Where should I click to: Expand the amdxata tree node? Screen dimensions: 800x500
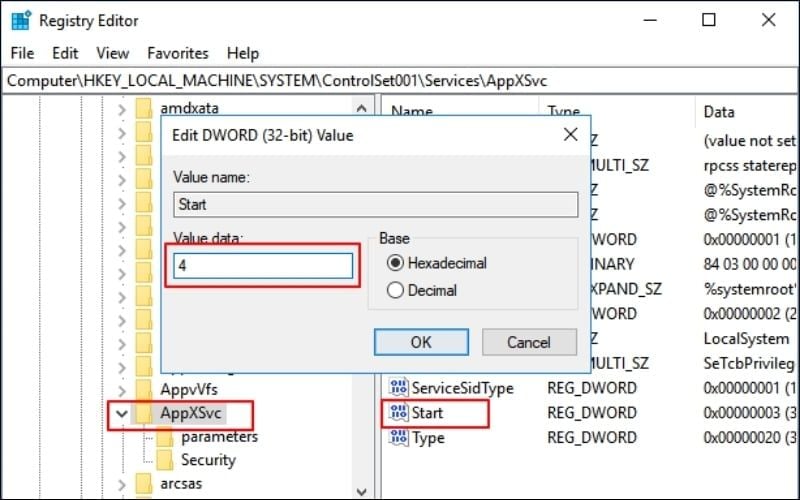pos(122,107)
